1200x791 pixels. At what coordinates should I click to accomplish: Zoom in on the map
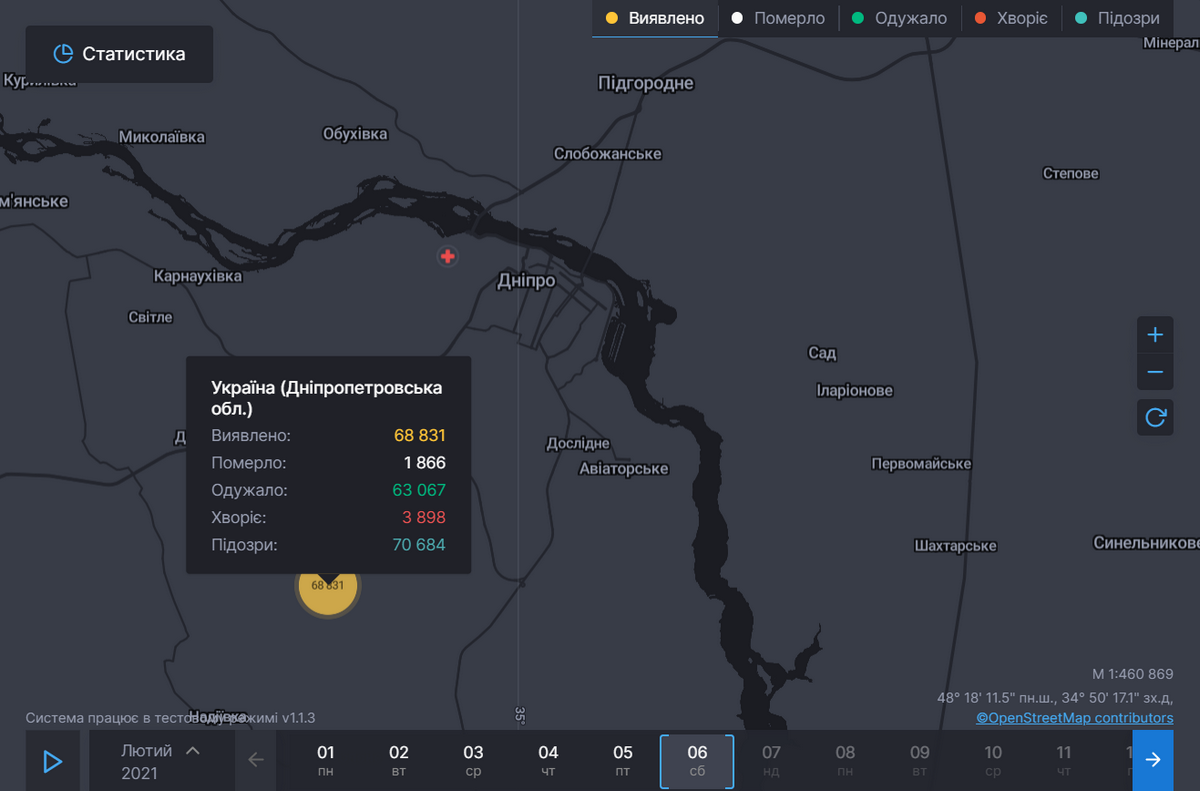tap(1155, 334)
